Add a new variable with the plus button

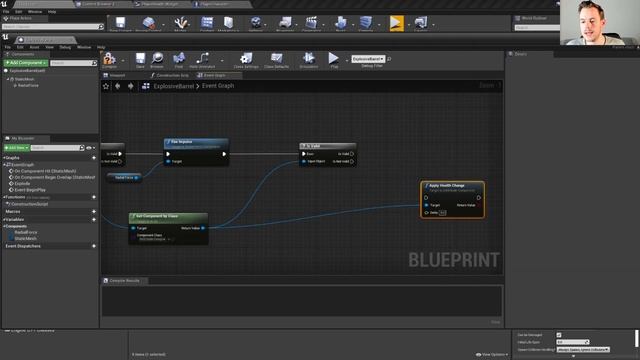tap(94, 220)
